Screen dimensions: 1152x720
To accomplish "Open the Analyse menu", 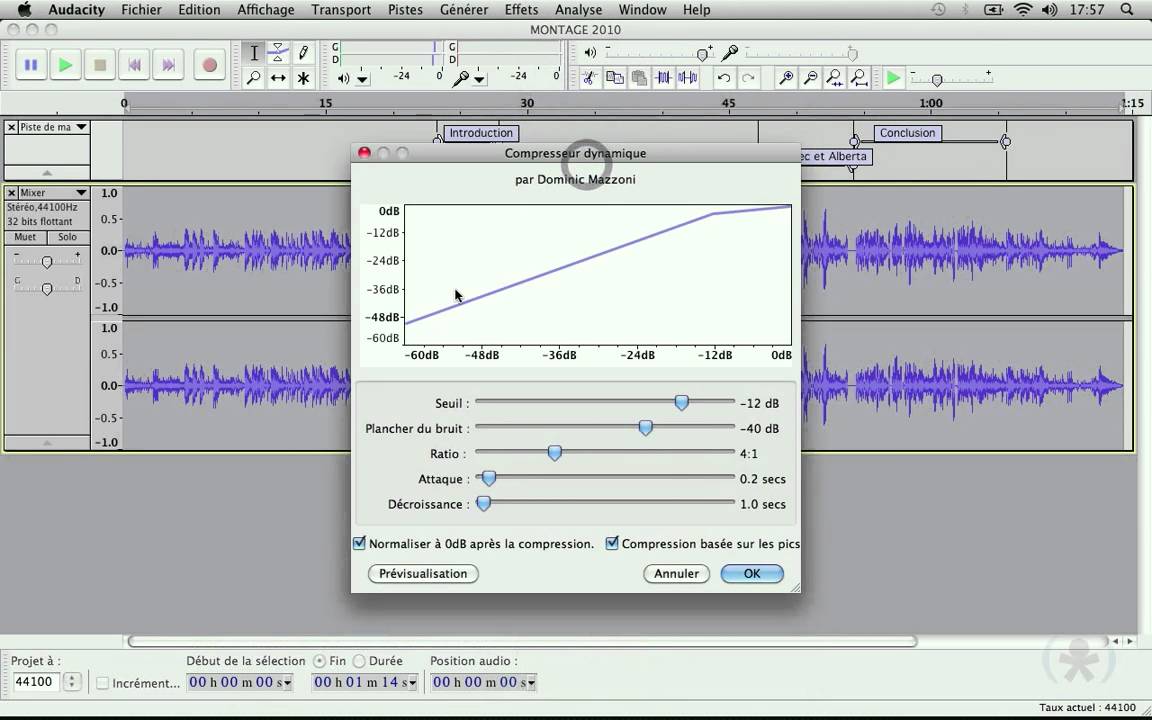I will pyautogui.click(x=578, y=10).
